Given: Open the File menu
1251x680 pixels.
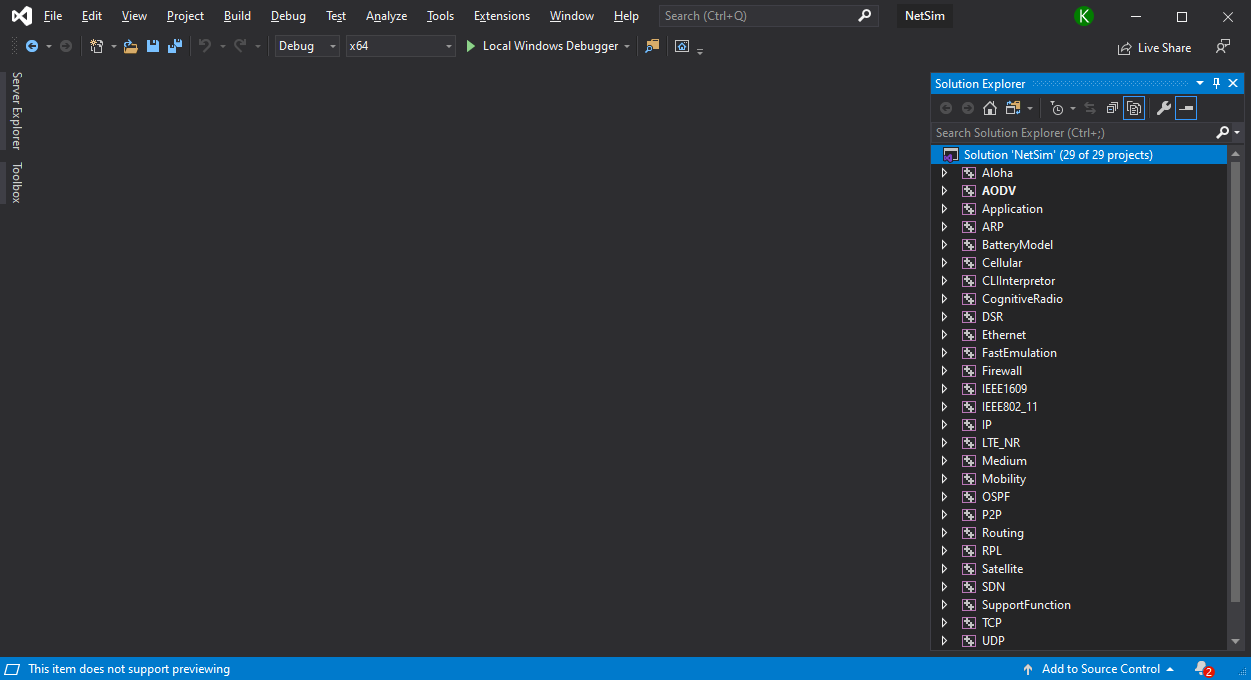Looking at the screenshot, I should coord(53,16).
